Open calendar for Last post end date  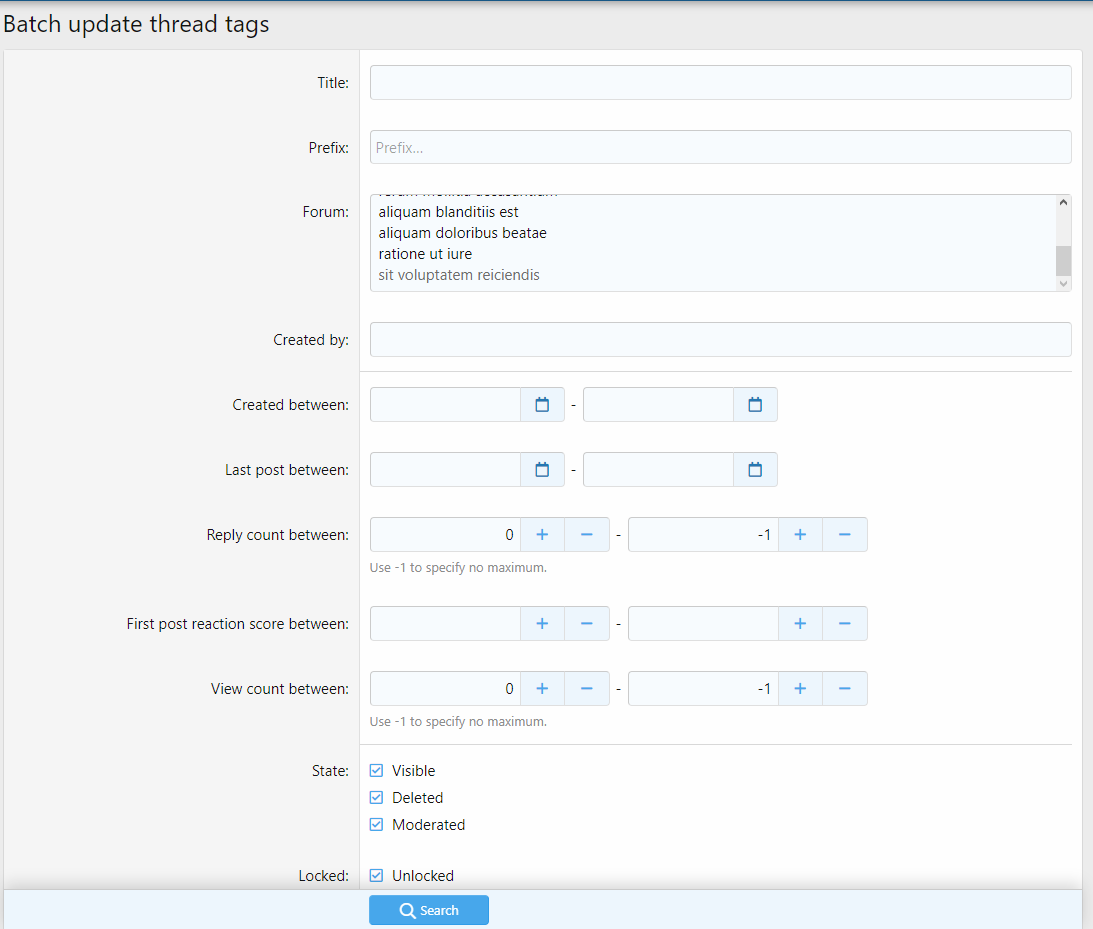(x=755, y=470)
